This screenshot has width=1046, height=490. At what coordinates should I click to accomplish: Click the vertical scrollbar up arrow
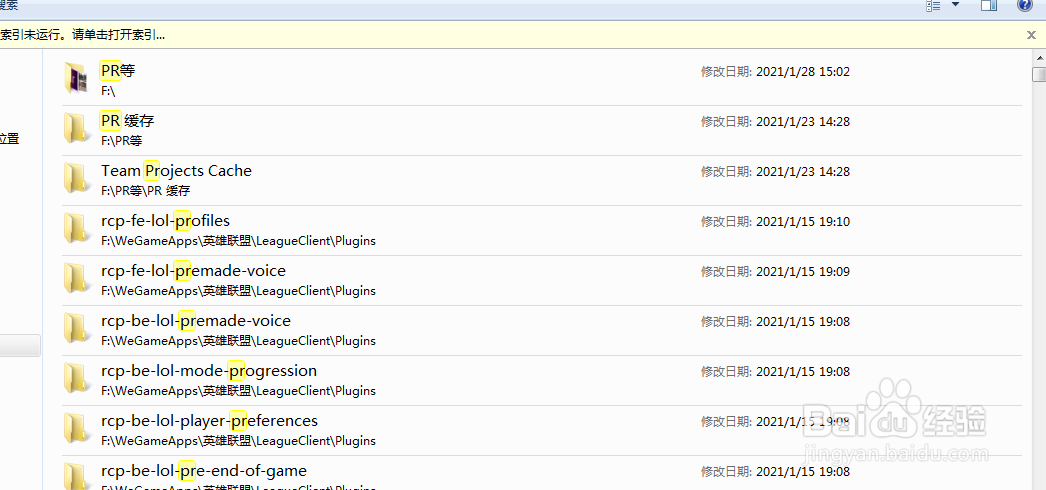point(1039,58)
